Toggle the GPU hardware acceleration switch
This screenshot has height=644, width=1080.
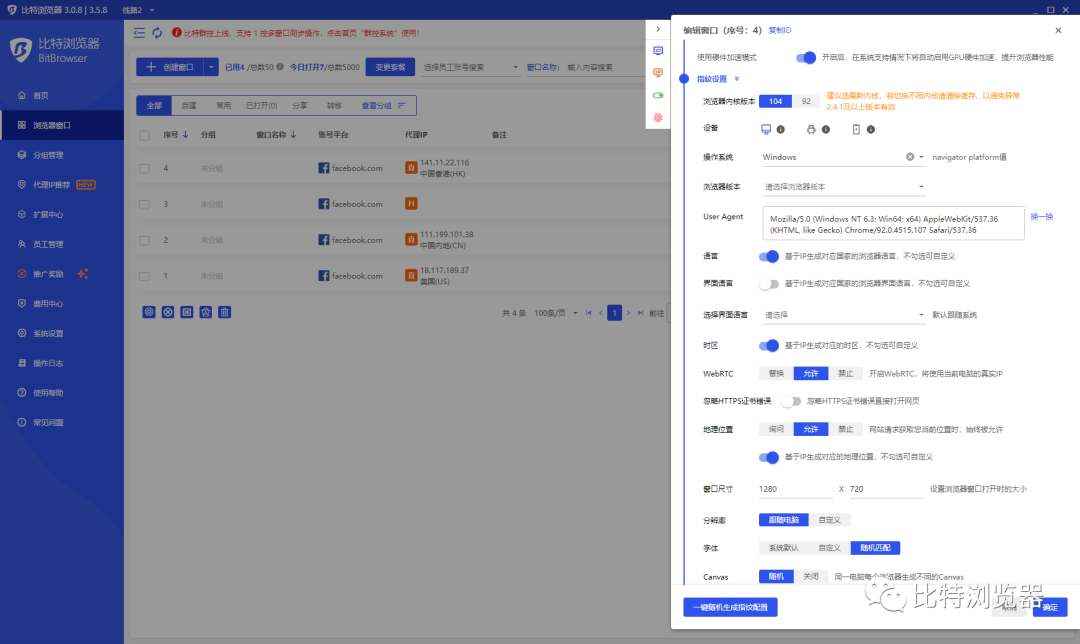tap(805, 58)
